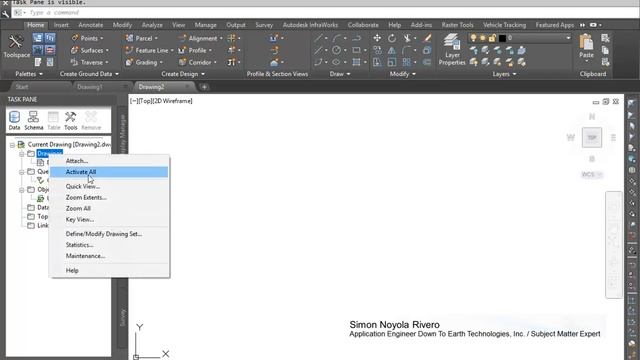Image resolution: width=640 pixels, height=360 pixels.
Task: Expand the Palettes panel
Action: click(29, 74)
